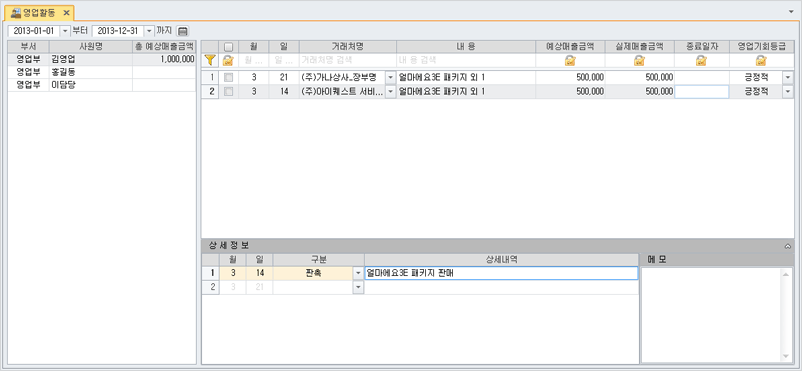Check the checkbox for row 2 (주)아이퀘스트
This screenshot has width=802, height=371.
(x=229, y=92)
